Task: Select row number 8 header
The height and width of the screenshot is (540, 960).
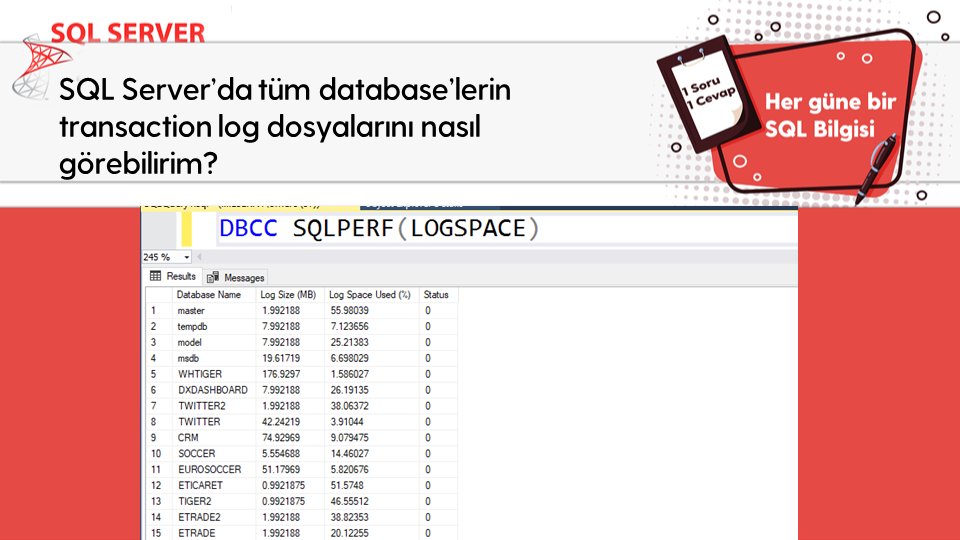Action: click(159, 422)
